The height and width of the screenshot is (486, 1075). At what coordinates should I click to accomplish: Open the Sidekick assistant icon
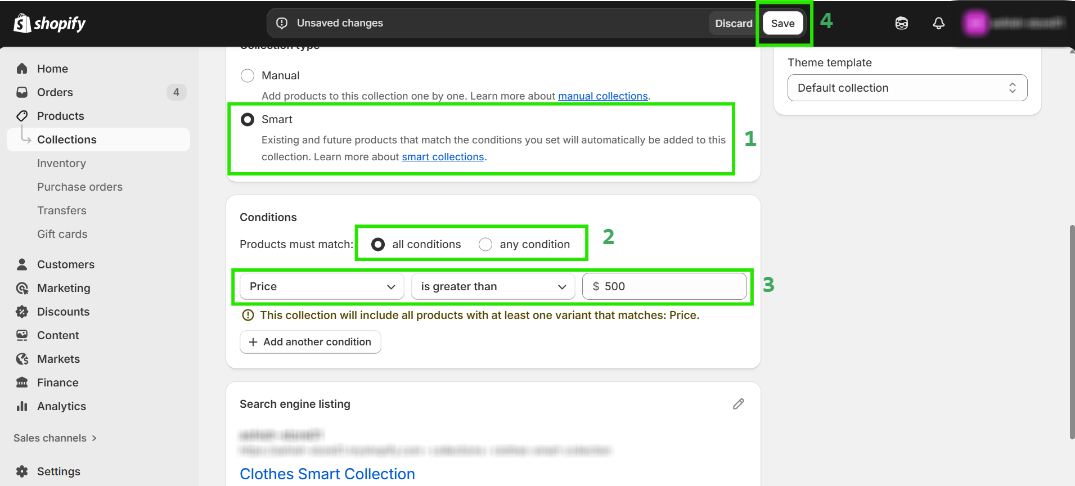[901, 23]
